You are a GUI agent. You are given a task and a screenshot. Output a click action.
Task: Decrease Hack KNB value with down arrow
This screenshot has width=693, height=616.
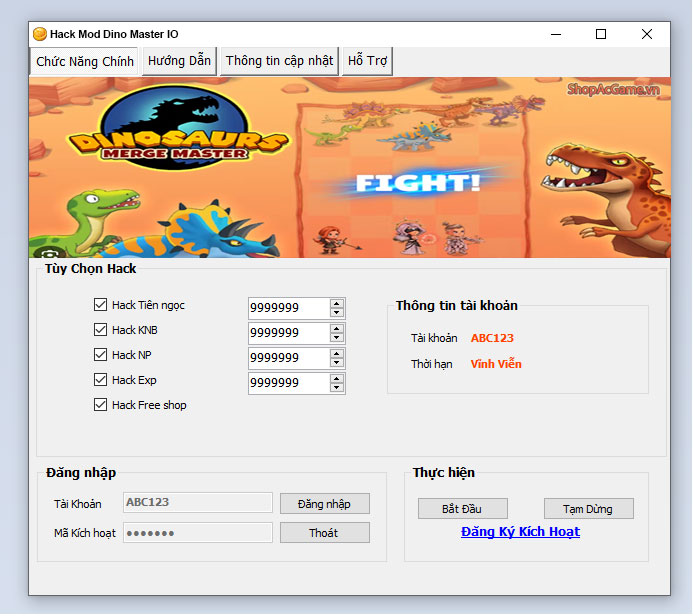337,338
